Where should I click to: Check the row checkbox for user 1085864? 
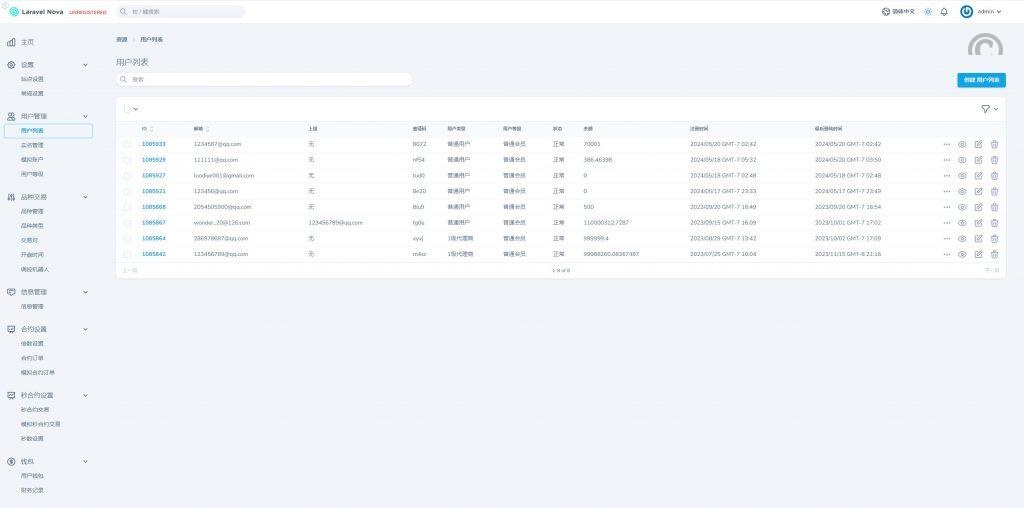[127, 239]
